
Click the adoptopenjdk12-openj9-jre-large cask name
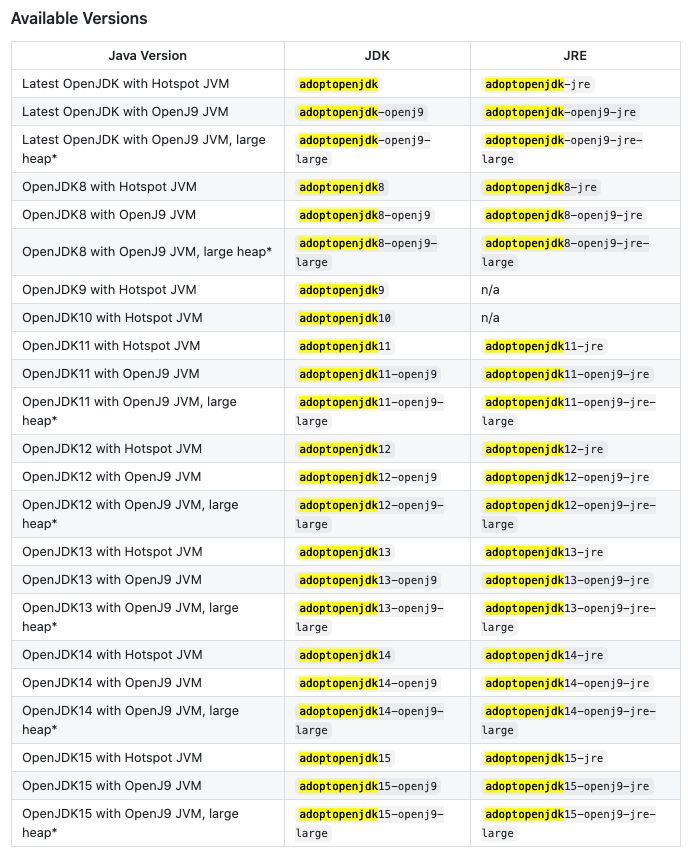[x=569, y=515]
